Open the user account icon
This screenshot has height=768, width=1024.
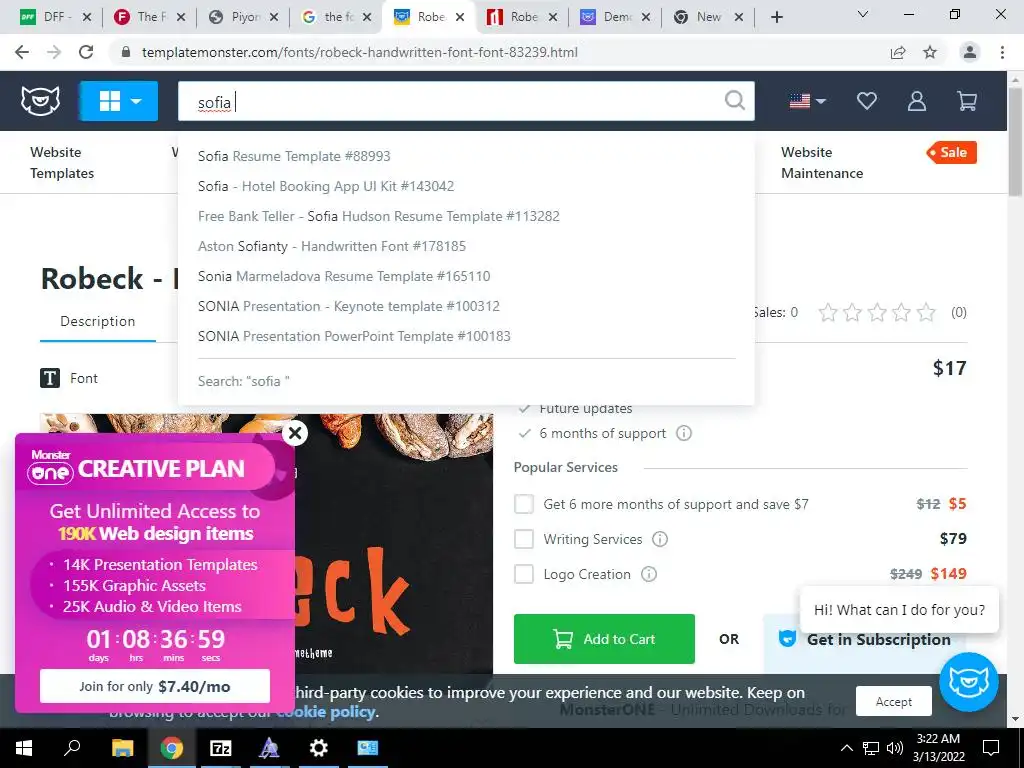(x=917, y=101)
